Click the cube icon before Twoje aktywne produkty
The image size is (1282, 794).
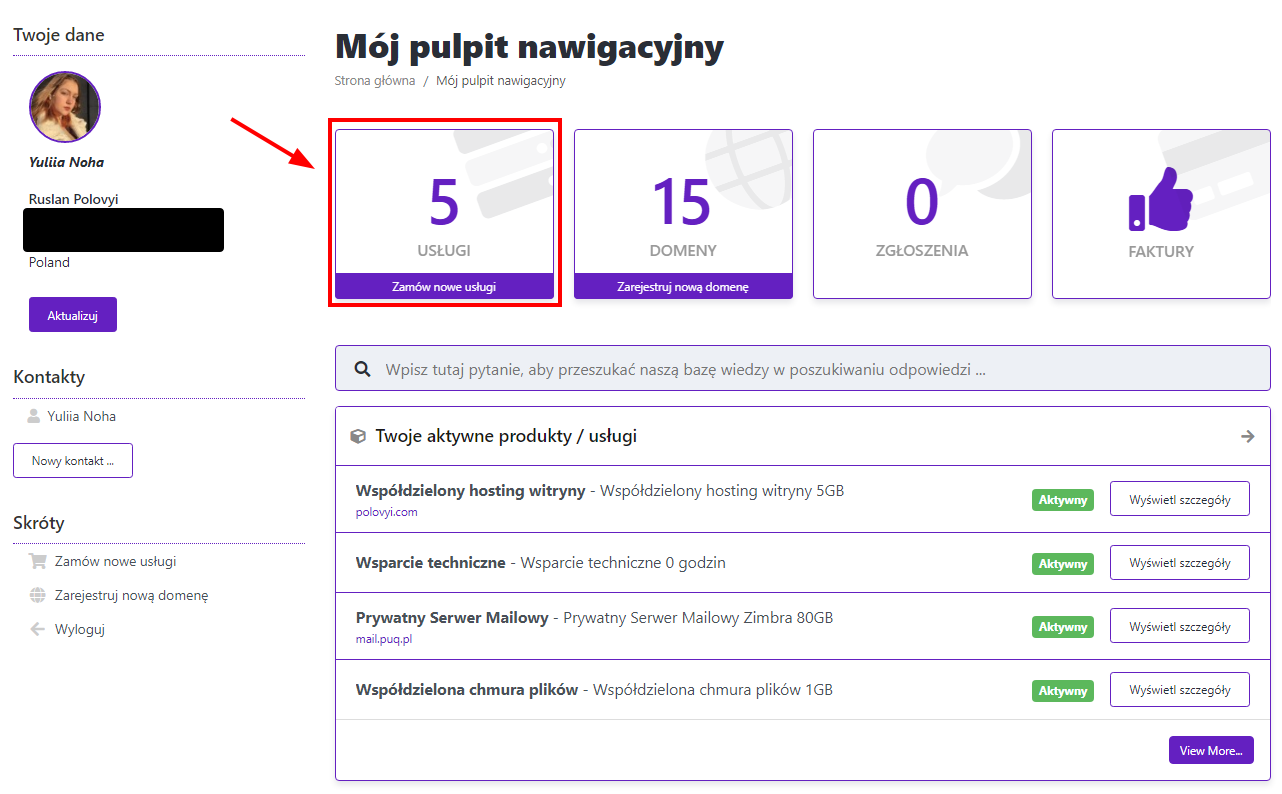(x=358, y=436)
